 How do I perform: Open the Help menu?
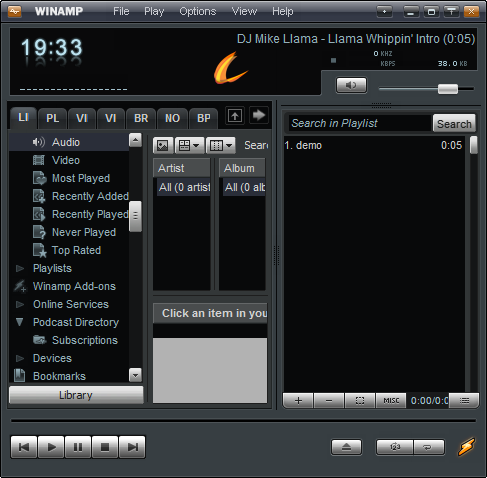283,11
